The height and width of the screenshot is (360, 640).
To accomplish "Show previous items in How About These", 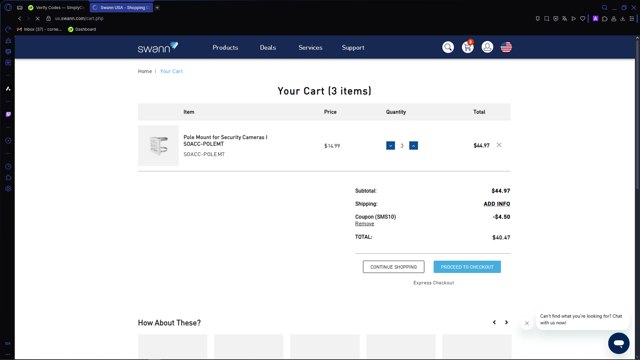I will [494, 322].
